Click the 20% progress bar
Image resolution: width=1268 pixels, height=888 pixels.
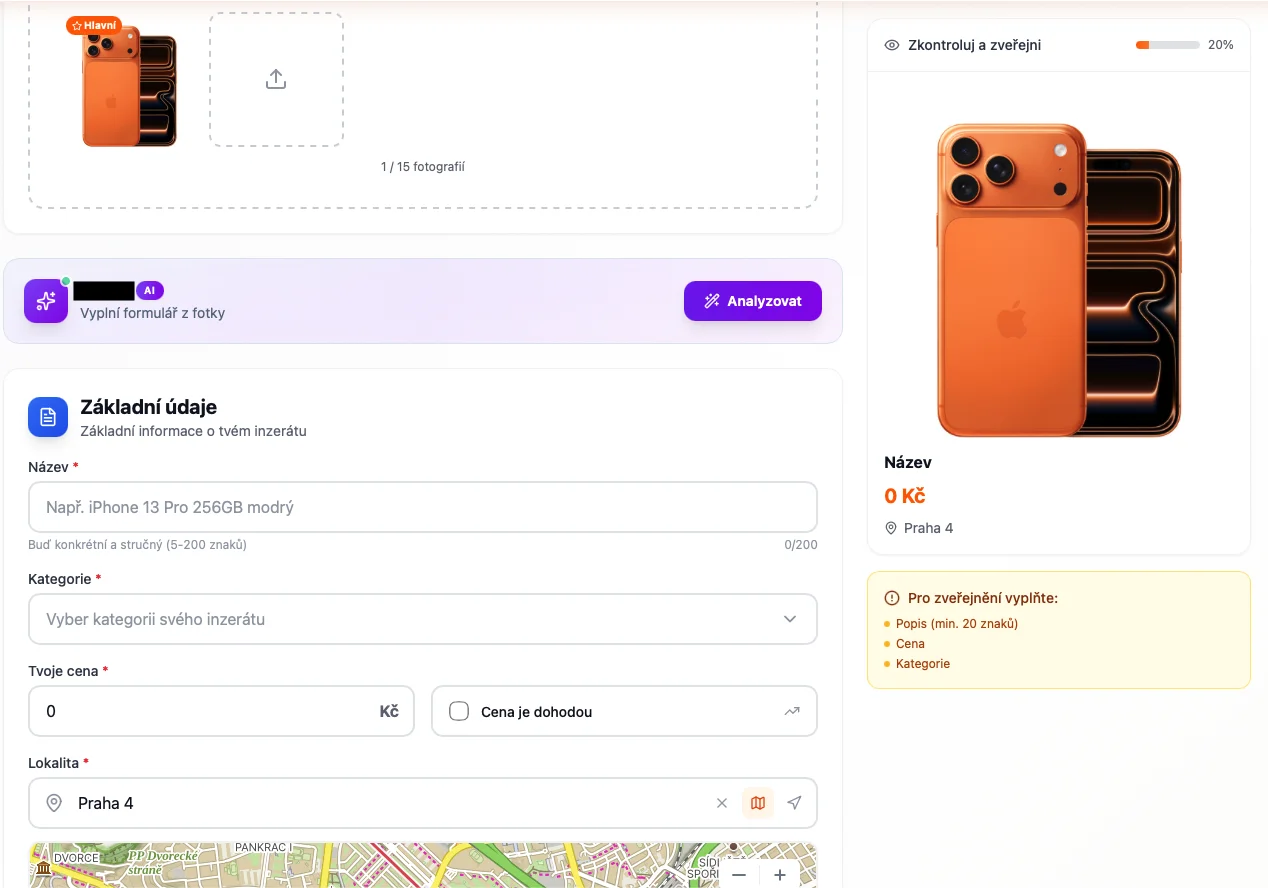click(1167, 45)
